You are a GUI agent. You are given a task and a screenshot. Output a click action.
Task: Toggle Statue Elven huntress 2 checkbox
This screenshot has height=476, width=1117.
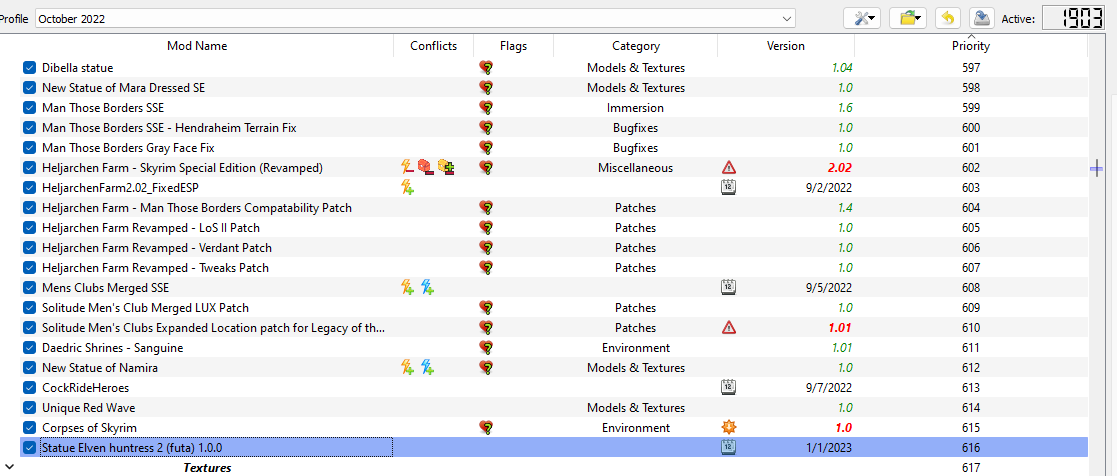[x=29, y=447]
